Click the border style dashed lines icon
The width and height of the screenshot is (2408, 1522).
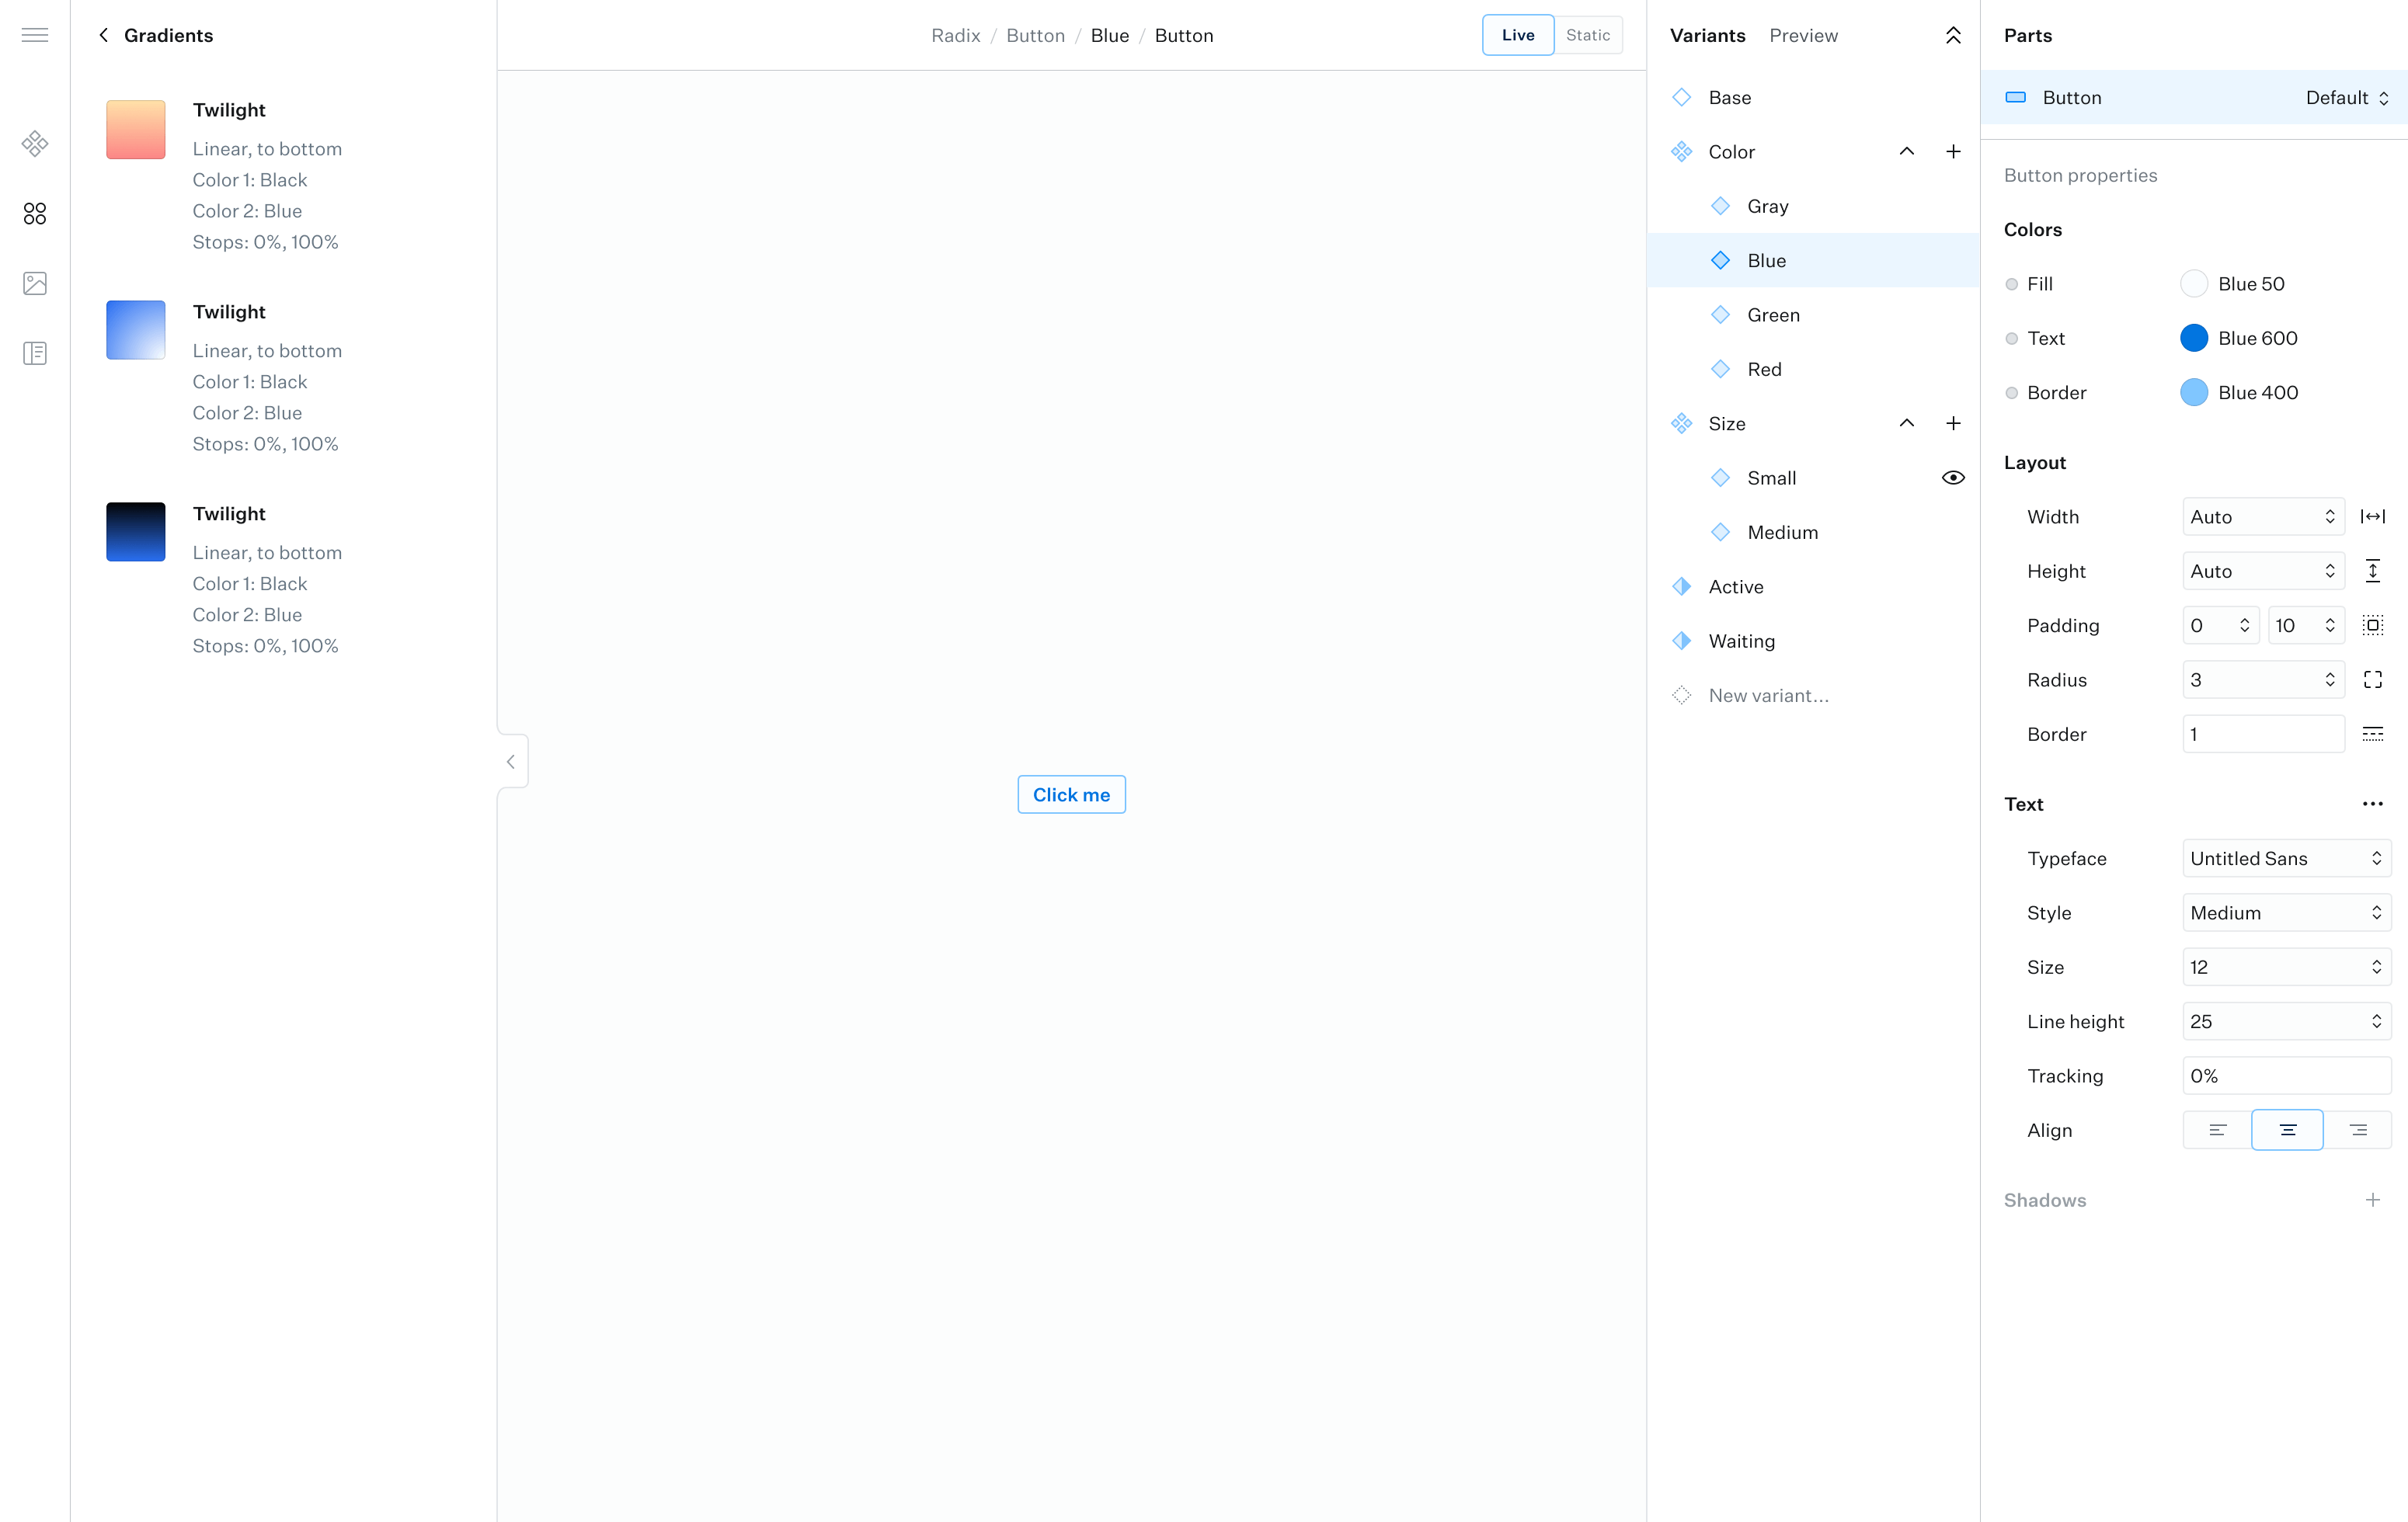[x=2372, y=734]
